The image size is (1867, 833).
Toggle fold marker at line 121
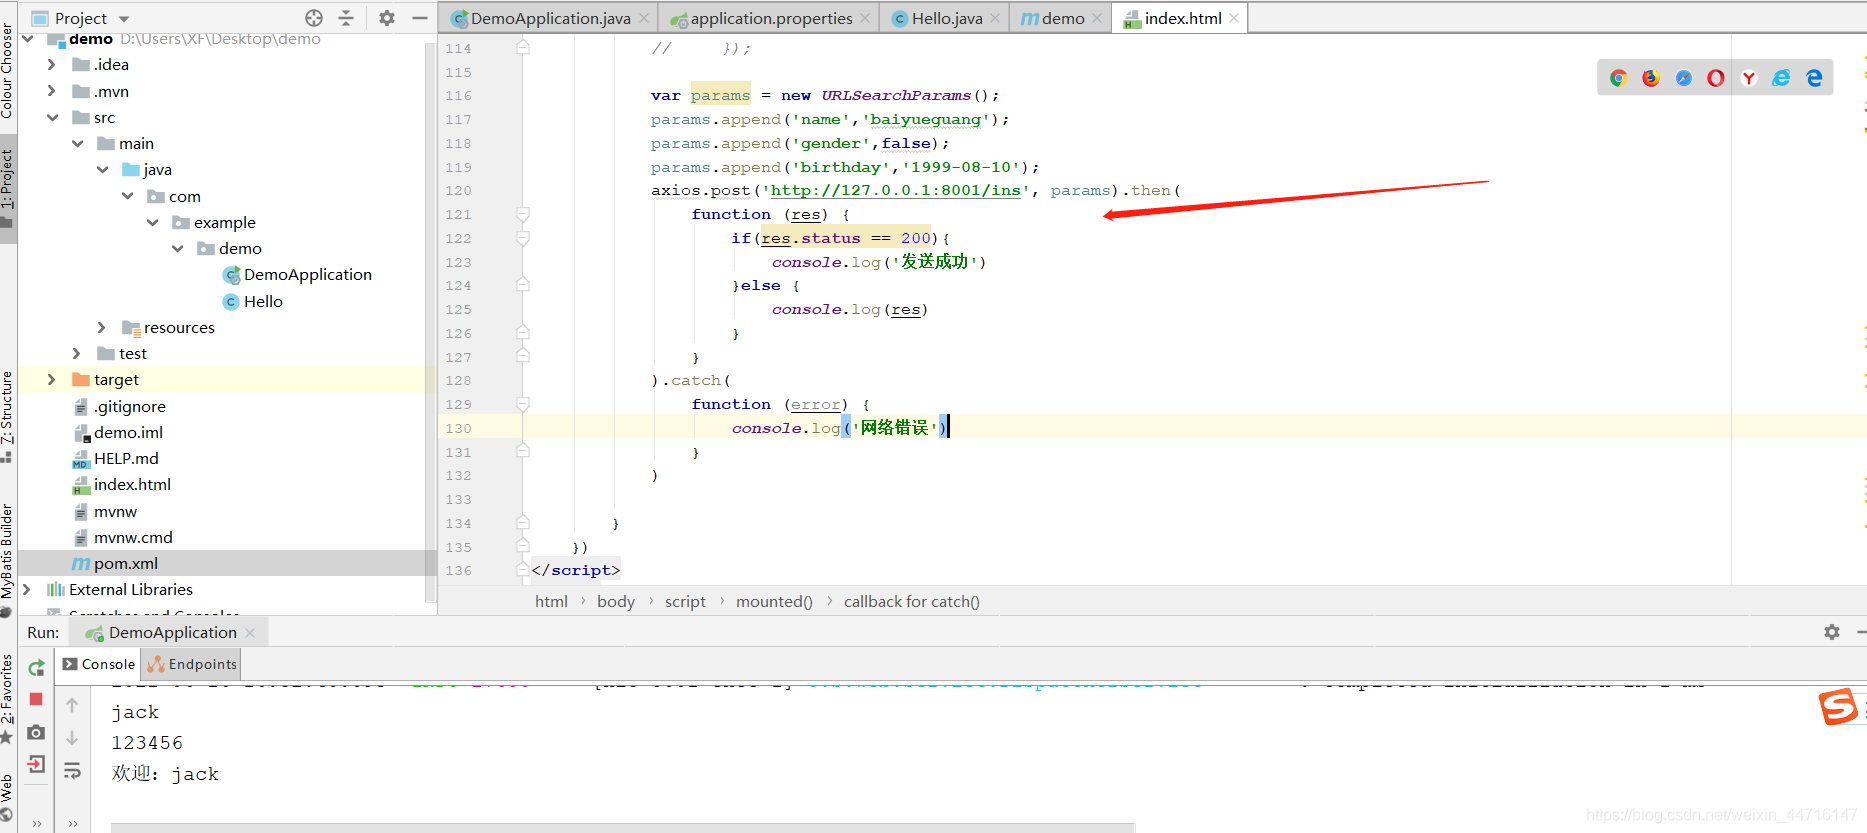coord(523,214)
